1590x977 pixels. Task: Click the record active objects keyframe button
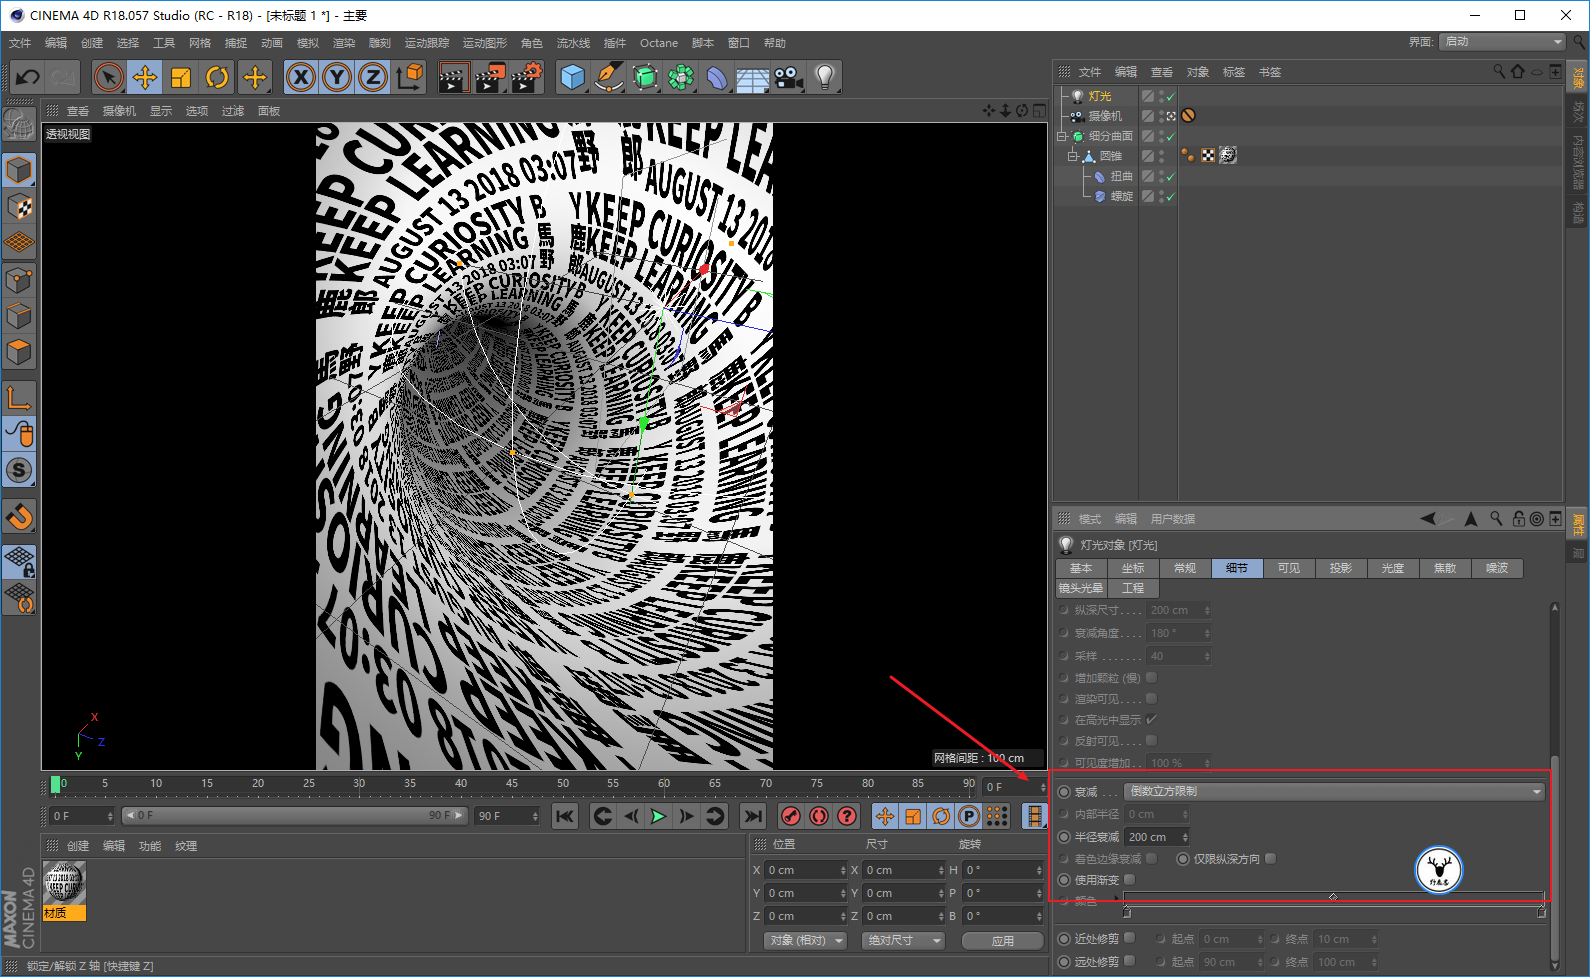791,816
